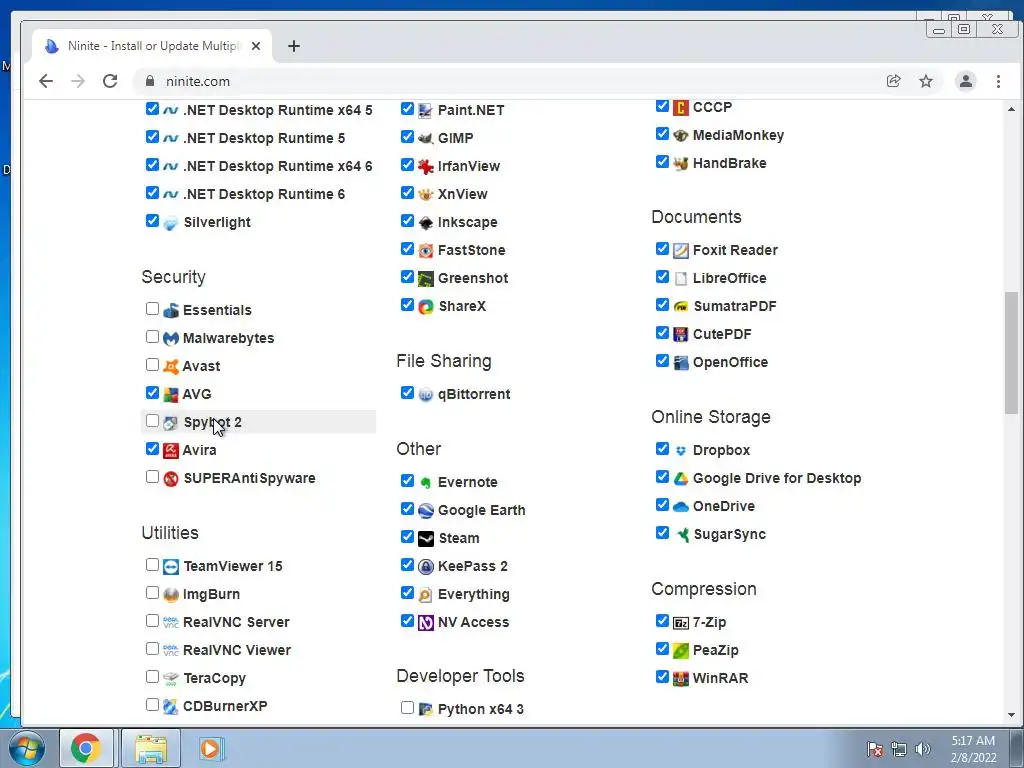Image resolution: width=1024 pixels, height=768 pixels.
Task: Click the Dropbox icon
Action: coord(680,451)
